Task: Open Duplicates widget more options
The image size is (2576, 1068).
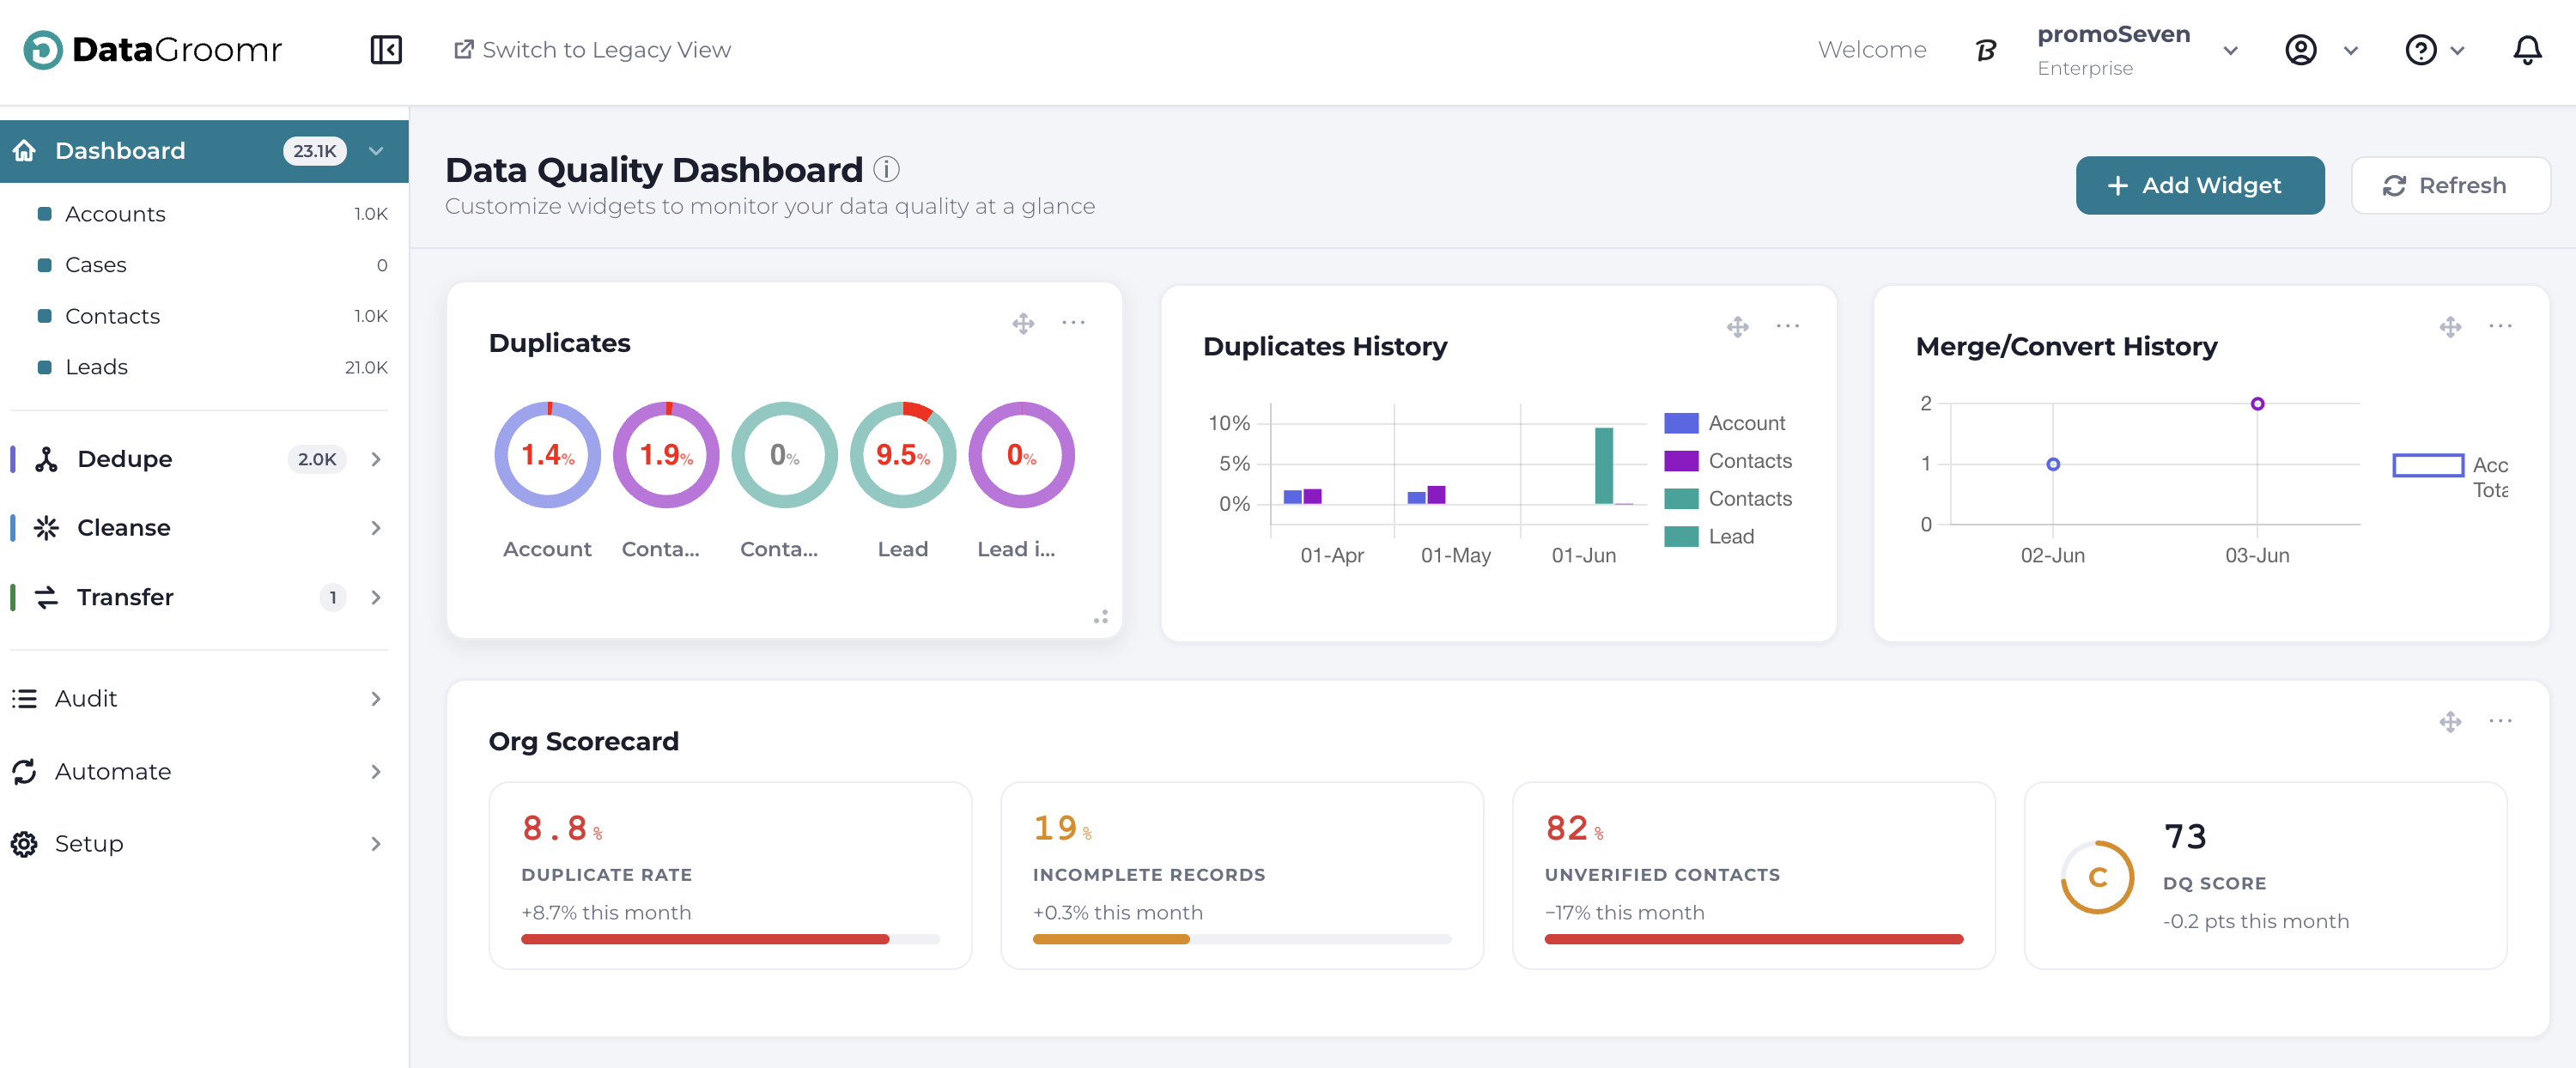Action: coord(1073,322)
